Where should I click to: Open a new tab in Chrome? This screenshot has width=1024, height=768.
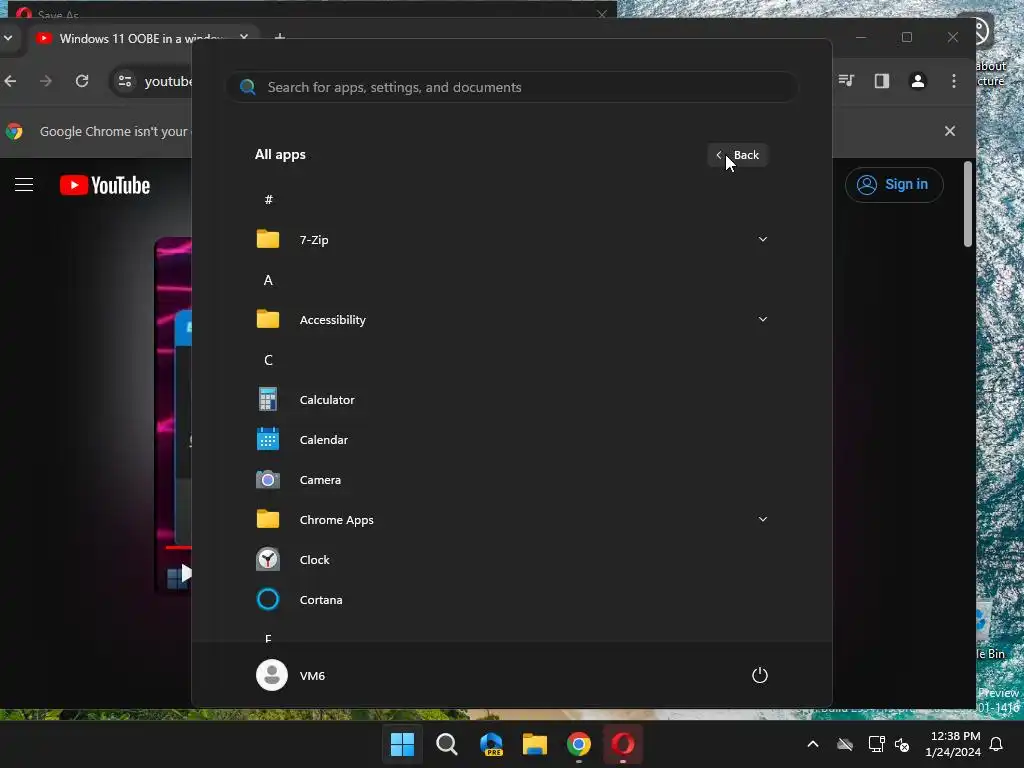[280, 37]
